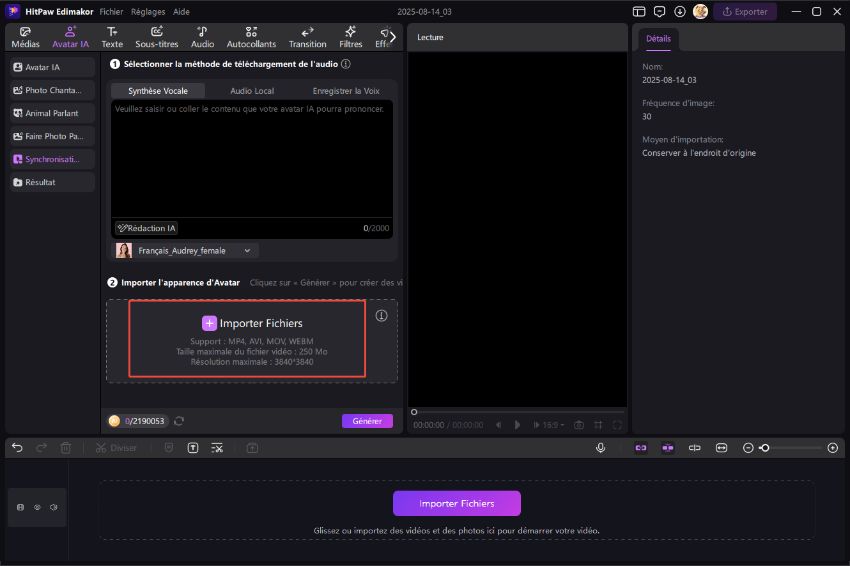Open the 16:9 aspect ratio dropdown
This screenshot has height=566, width=850.
553,425
